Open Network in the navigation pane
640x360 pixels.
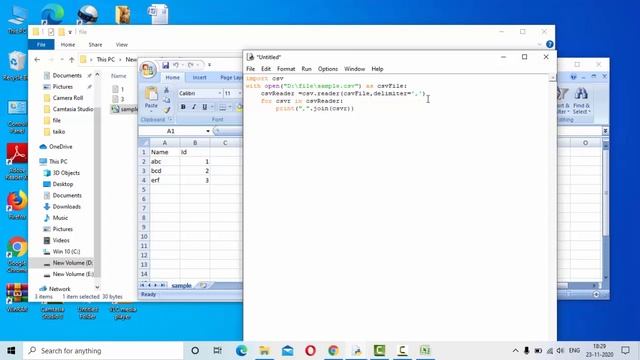[x=55, y=289]
